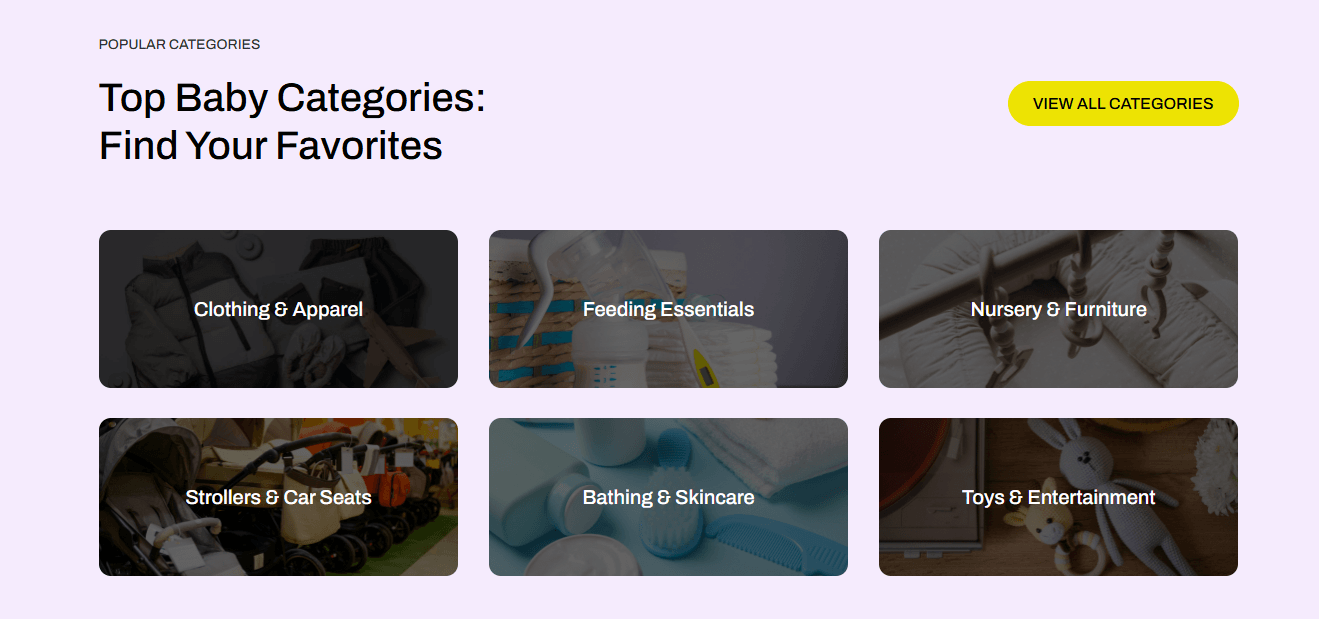Click the View All Categories button

click(1122, 104)
